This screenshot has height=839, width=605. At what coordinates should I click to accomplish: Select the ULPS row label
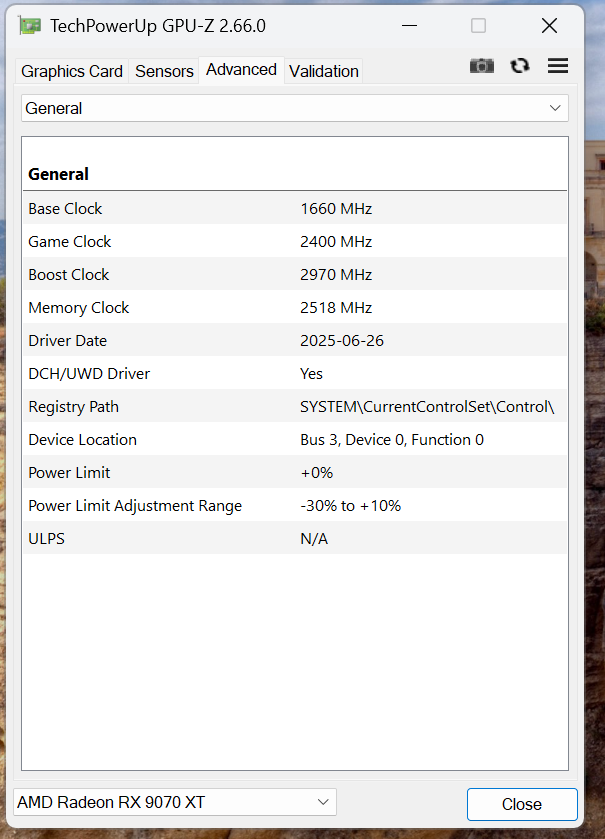[x=47, y=539]
